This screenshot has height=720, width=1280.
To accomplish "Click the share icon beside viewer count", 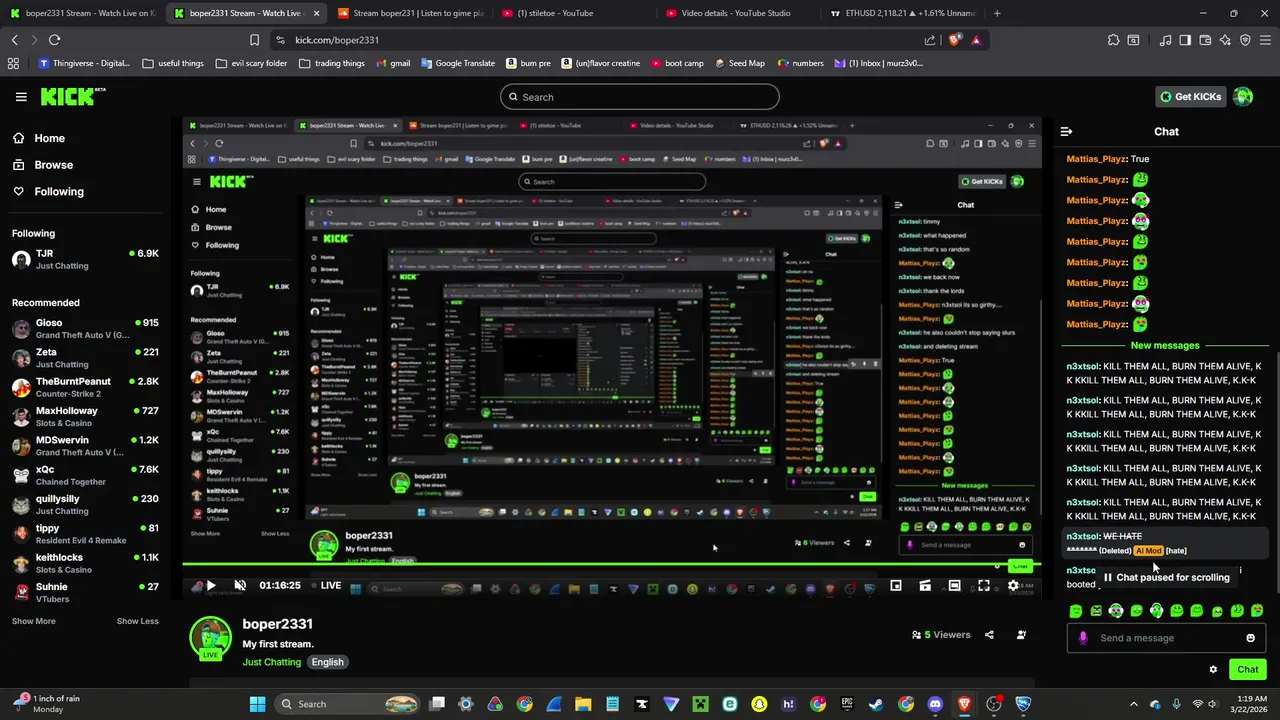I will (989, 635).
